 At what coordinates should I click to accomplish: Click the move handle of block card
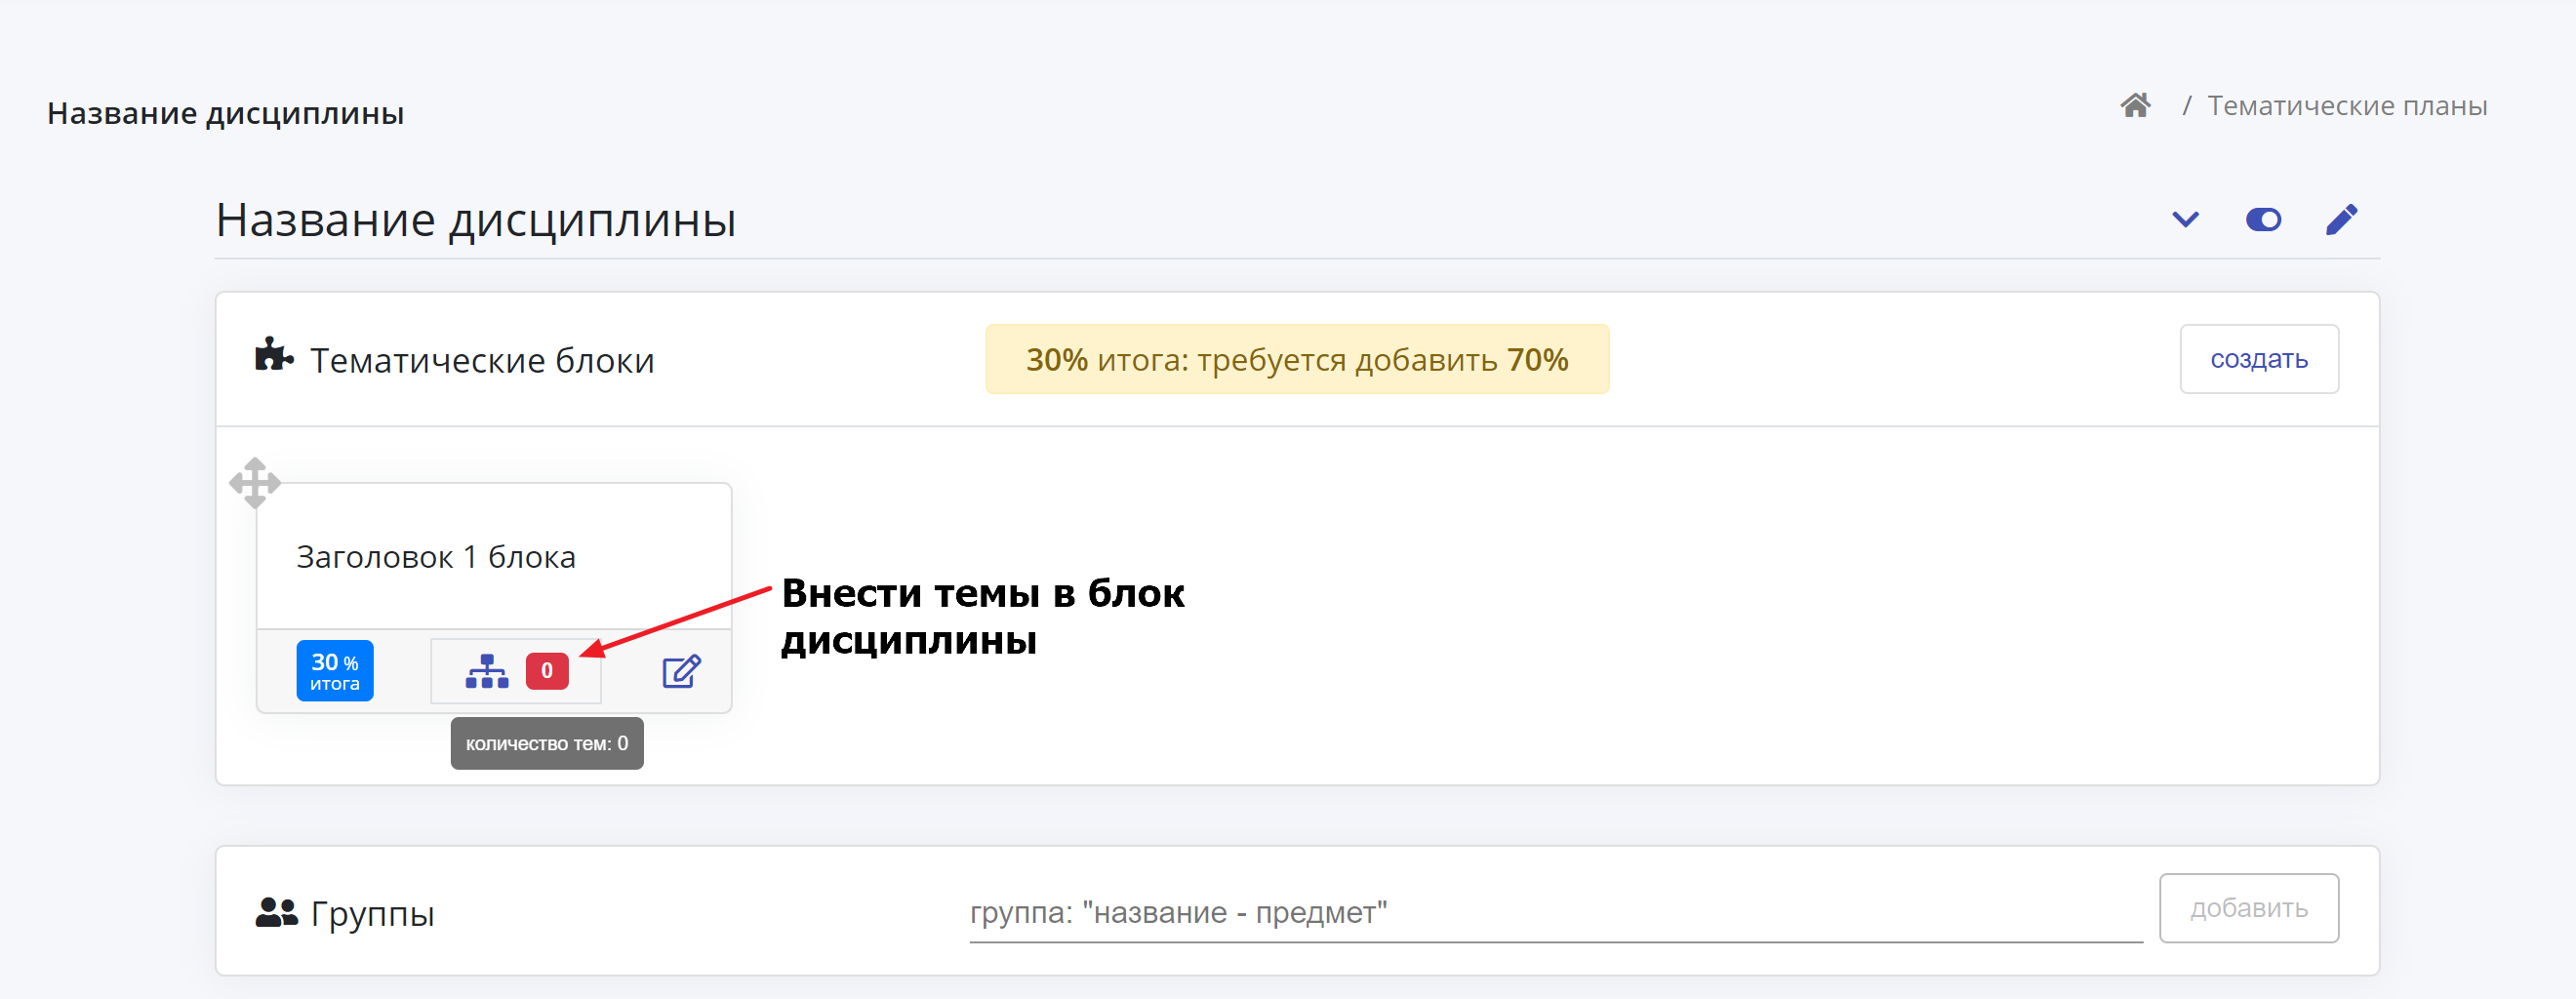(x=255, y=483)
